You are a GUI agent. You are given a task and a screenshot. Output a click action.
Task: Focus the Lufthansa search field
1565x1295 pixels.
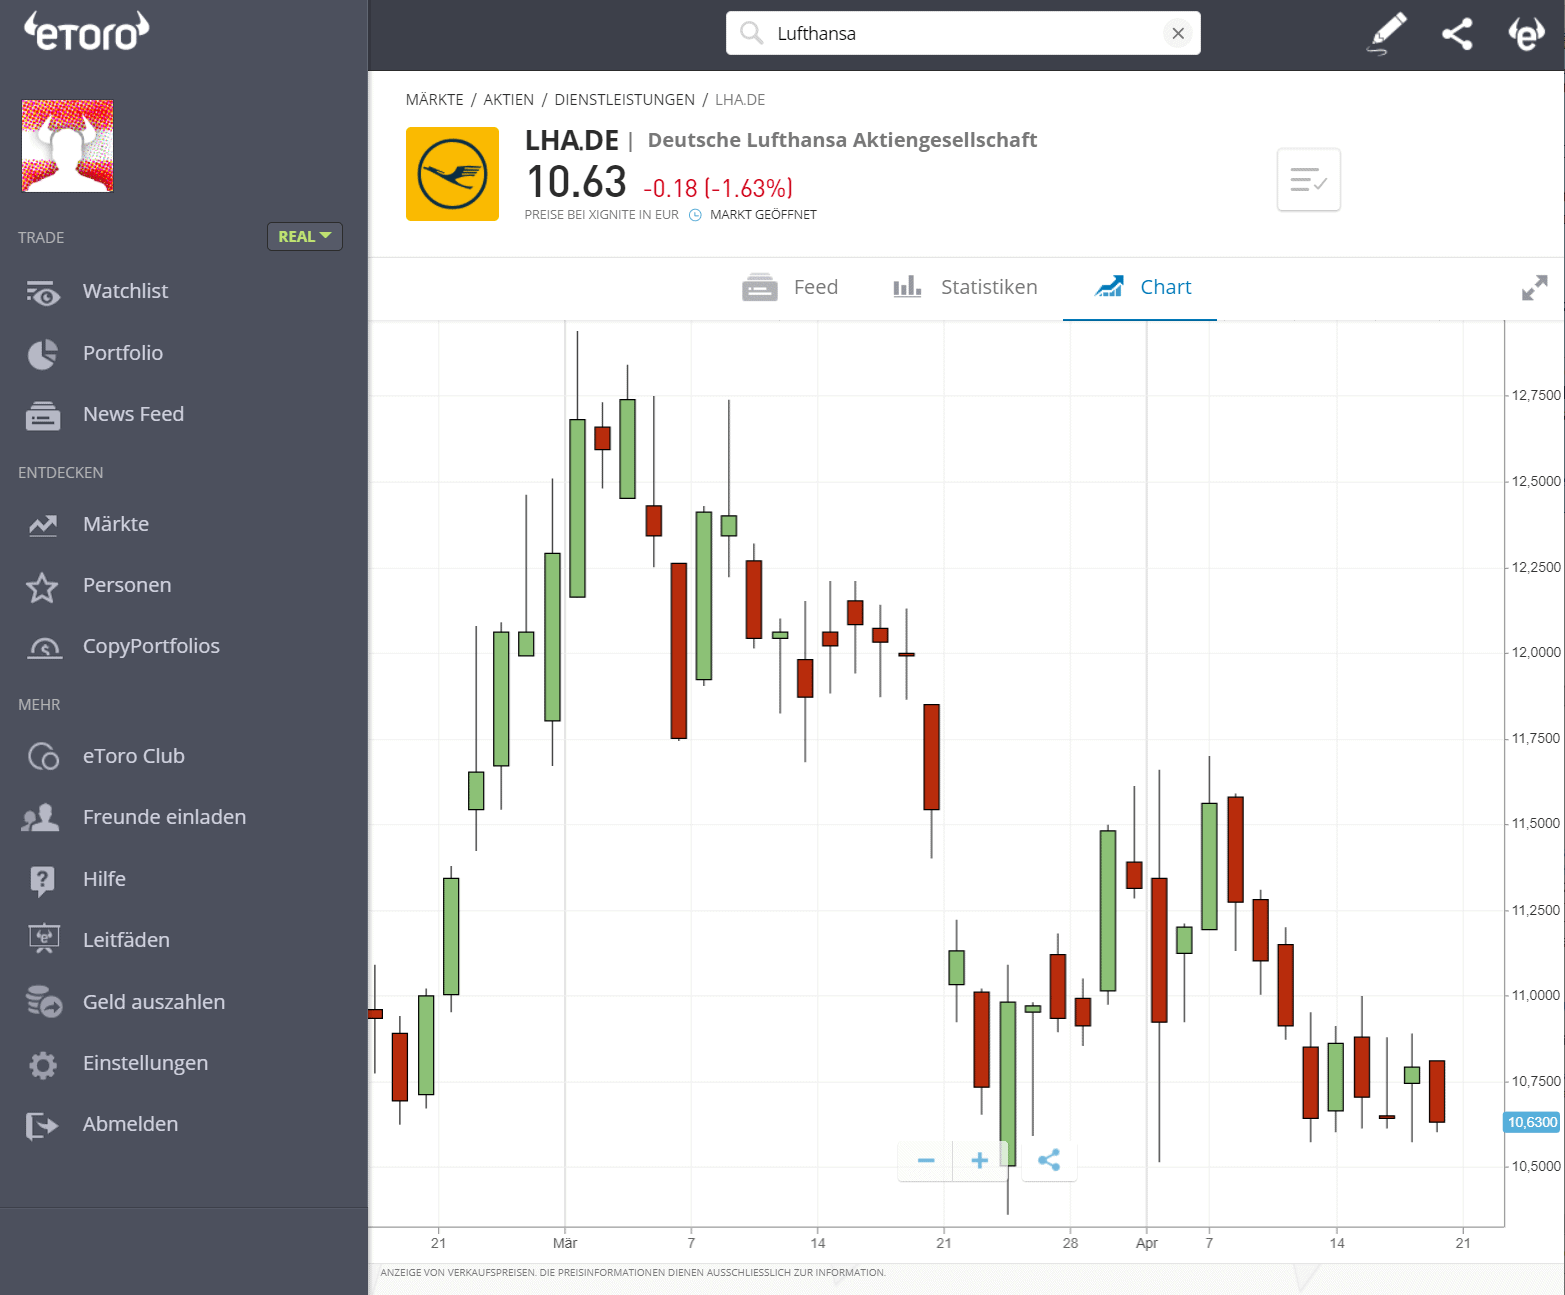(x=963, y=33)
